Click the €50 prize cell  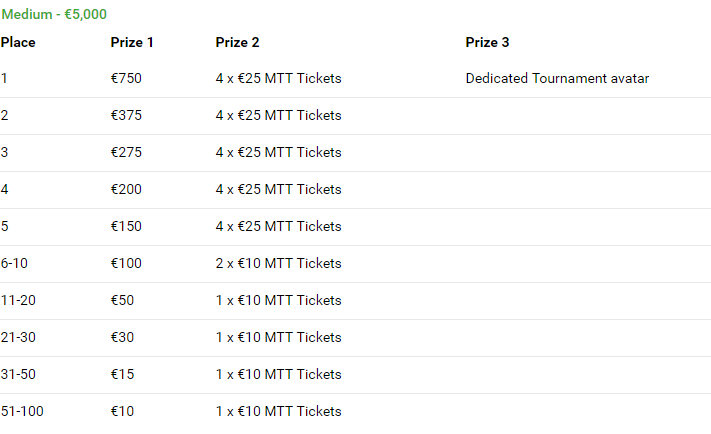click(x=122, y=300)
